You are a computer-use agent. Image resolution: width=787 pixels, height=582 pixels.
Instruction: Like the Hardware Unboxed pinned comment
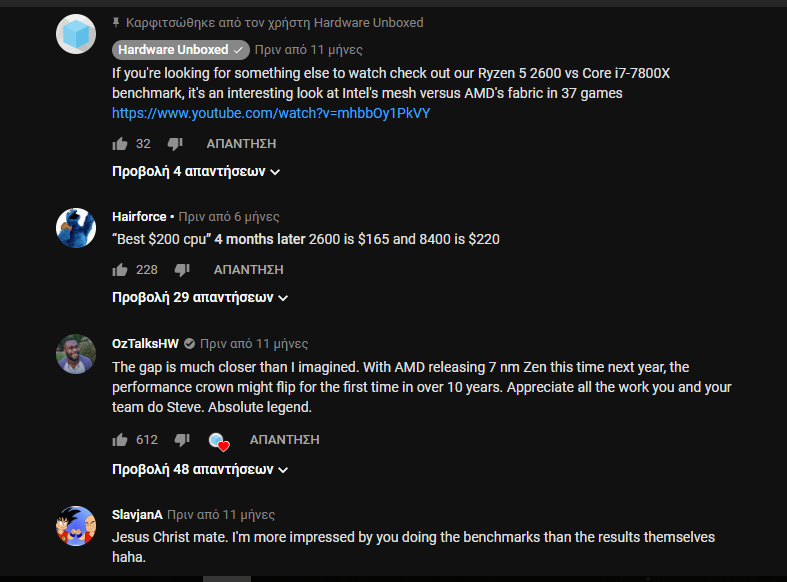coord(120,144)
